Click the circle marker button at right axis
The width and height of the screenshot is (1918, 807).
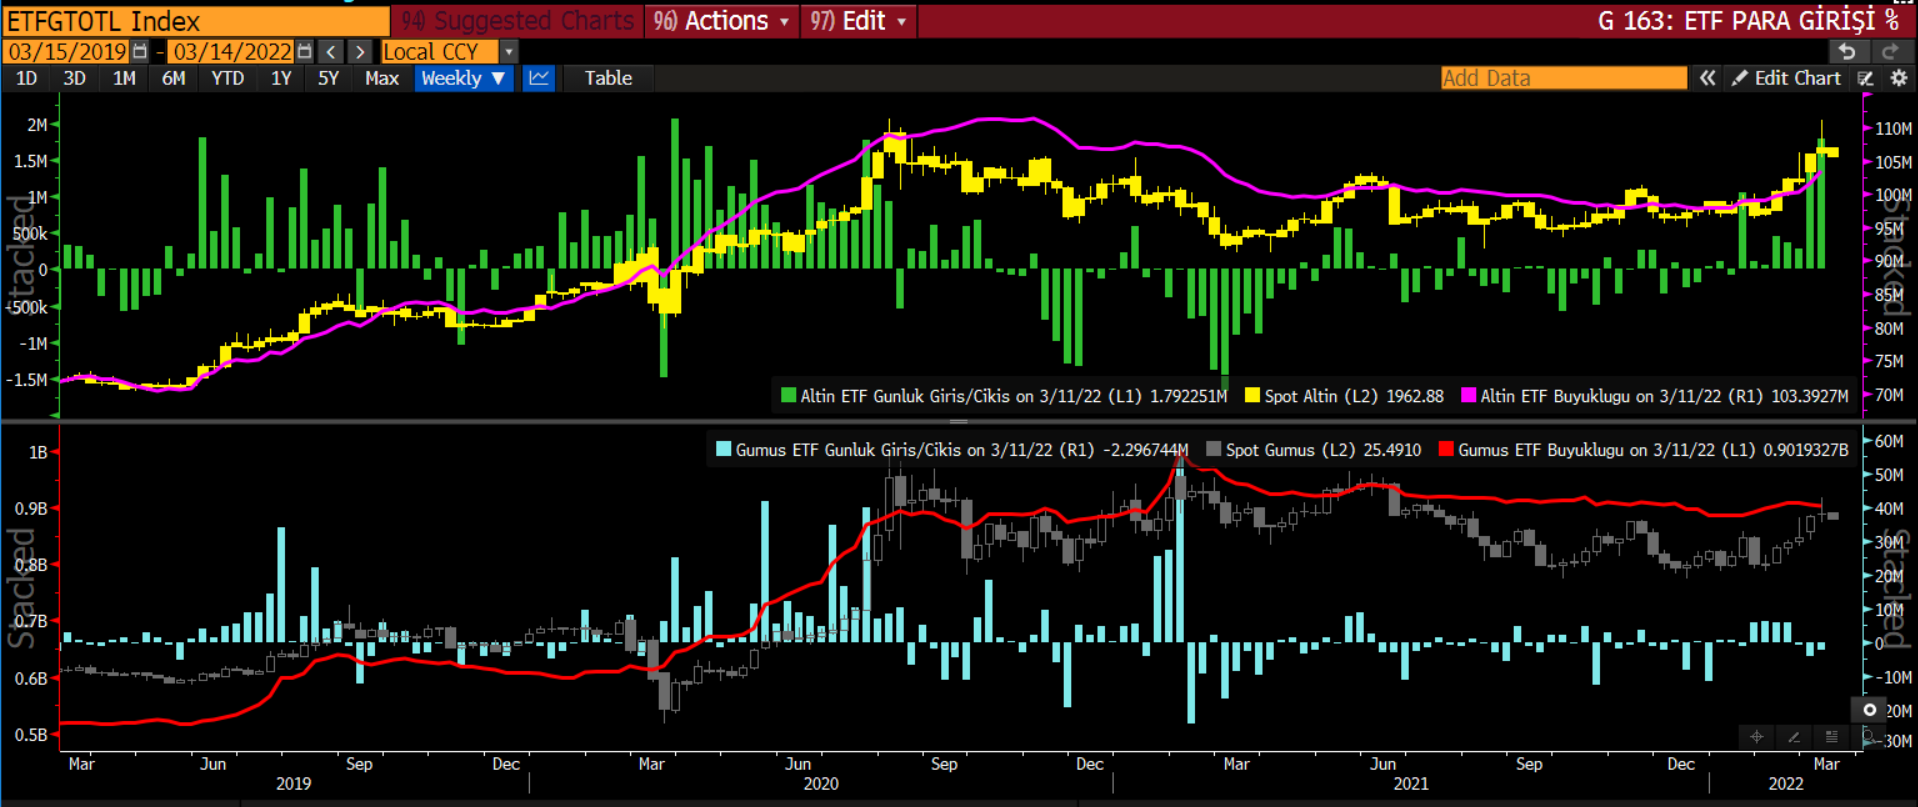coord(1869,709)
